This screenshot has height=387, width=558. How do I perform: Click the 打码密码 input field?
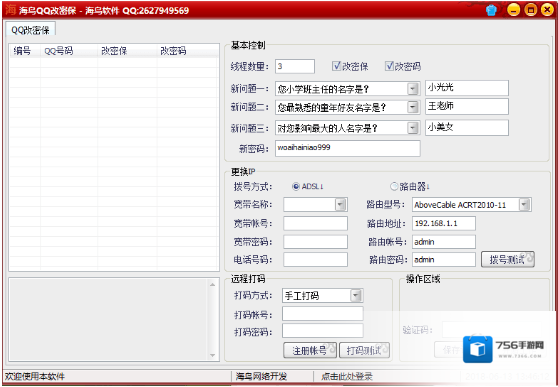pyautogui.click(x=323, y=331)
